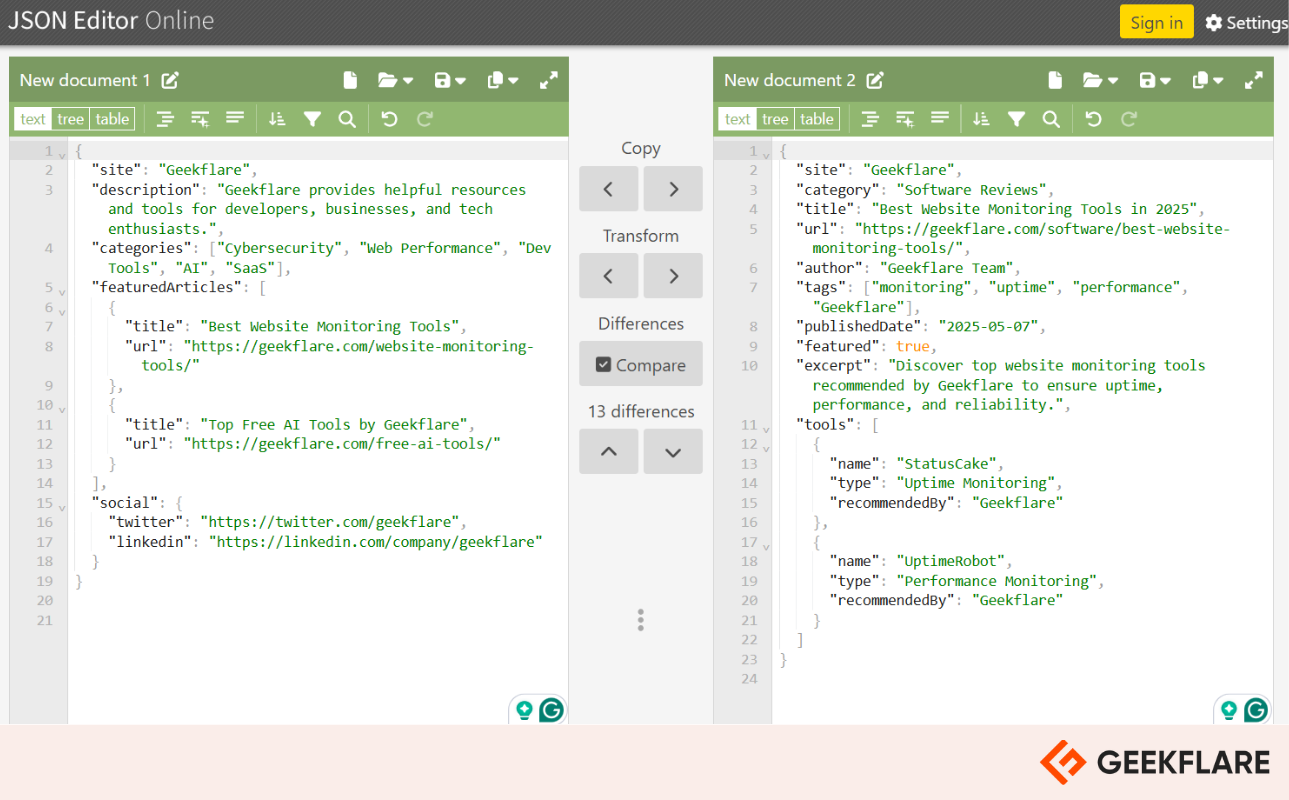
Task: Switch the left panel to tree mode
Action: click(x=70, y=119)
